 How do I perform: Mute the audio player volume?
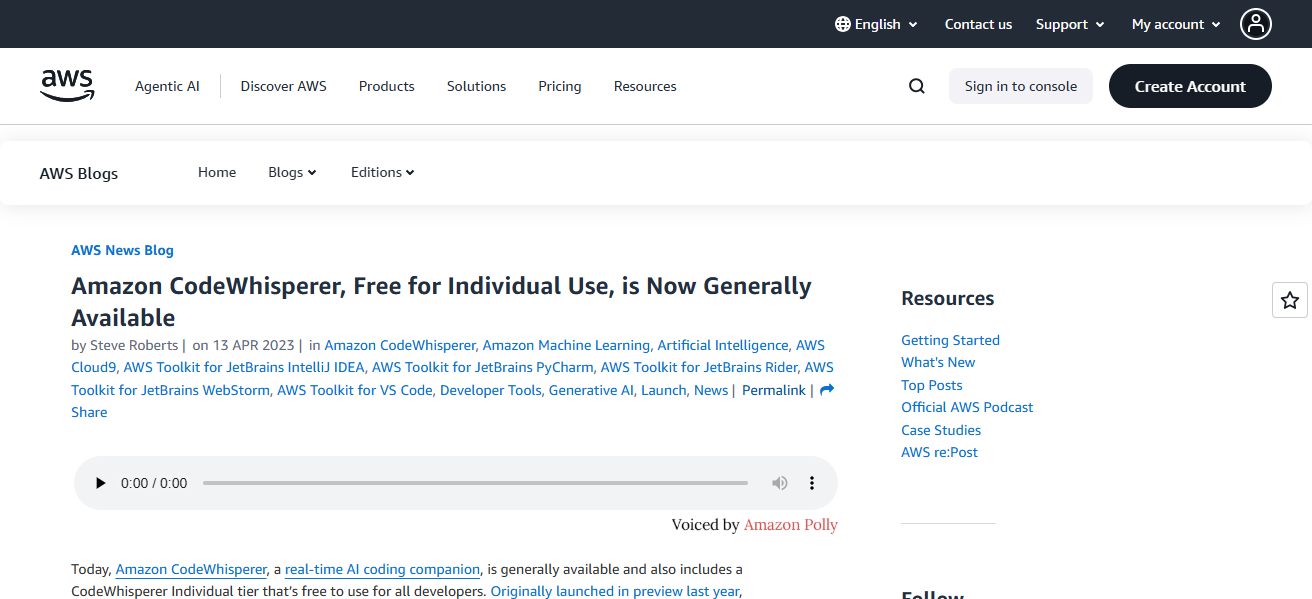click(780, 483)
